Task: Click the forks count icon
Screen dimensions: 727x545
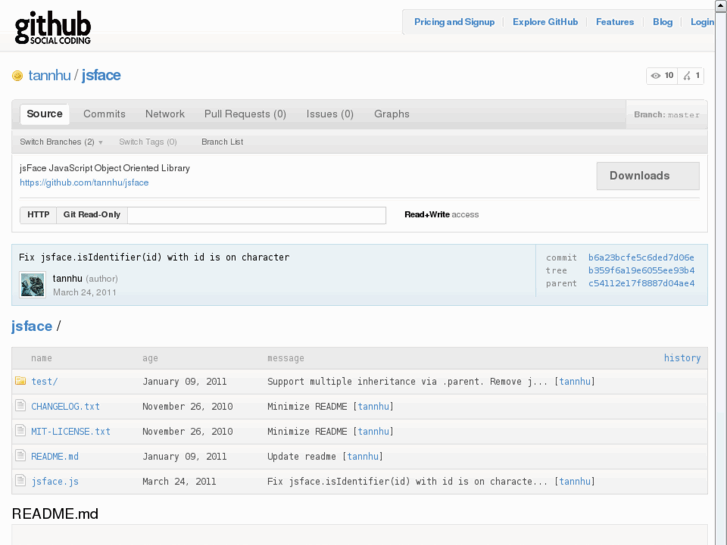Action: coord(688,76)
